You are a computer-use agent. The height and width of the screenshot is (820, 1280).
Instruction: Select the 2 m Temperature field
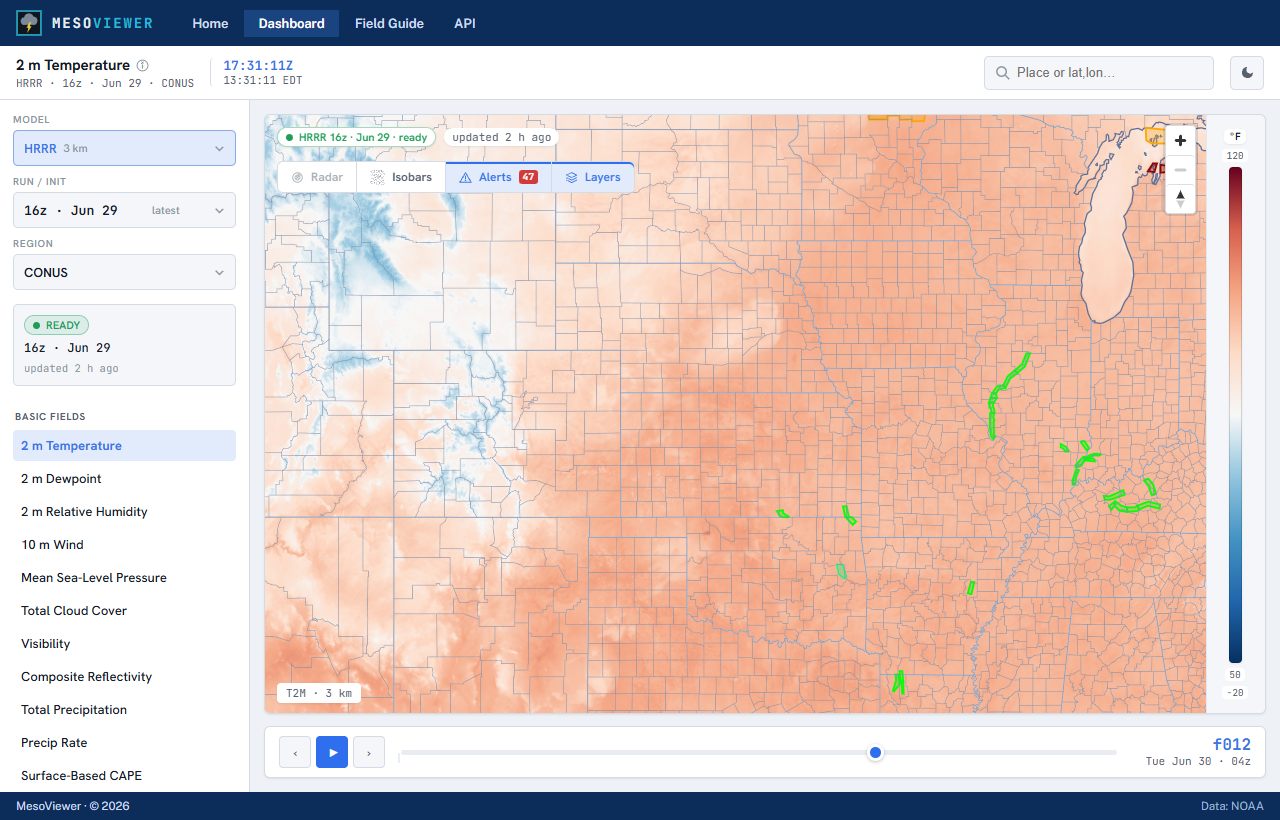pos(124,446)
